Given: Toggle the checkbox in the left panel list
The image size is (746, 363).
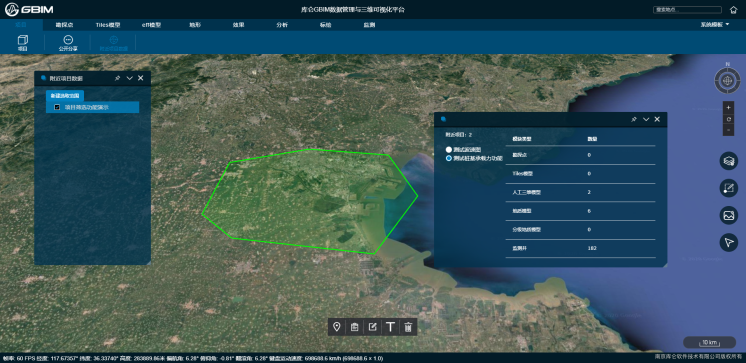Looking at the screenshot, I should (x=57, y=108).
